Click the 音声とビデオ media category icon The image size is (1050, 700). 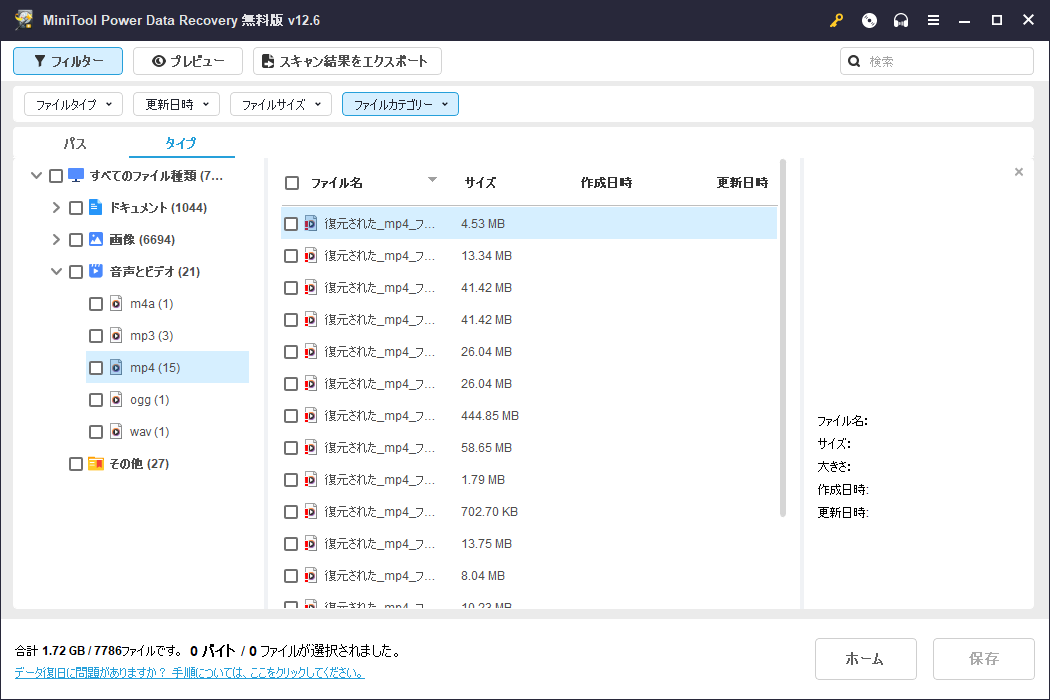point(96,271)
